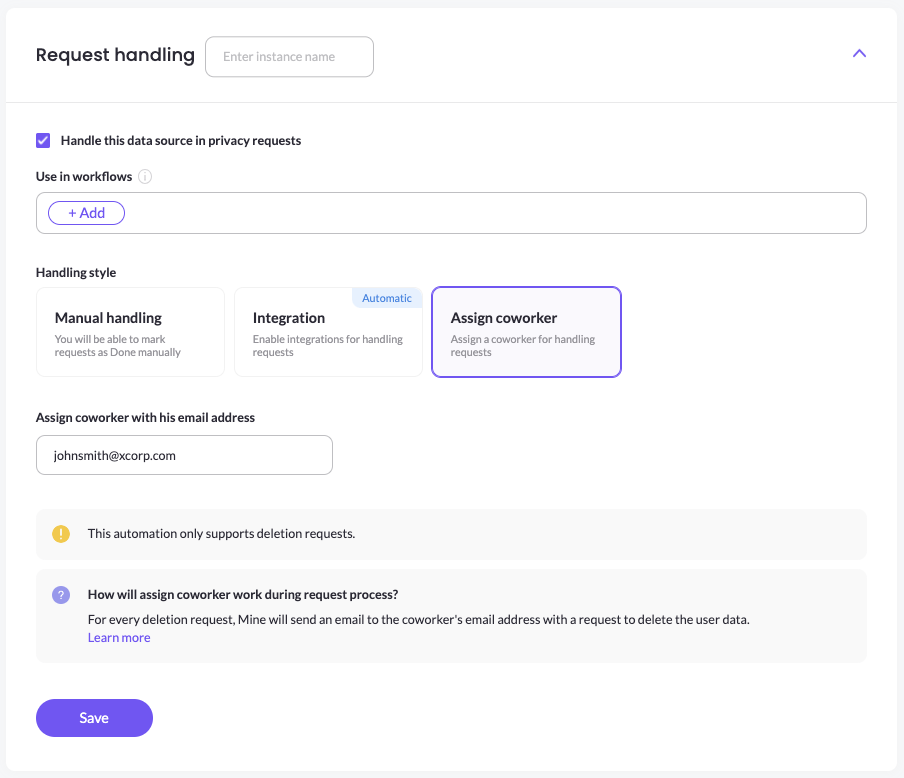The image size is (904, 778).
Task: Disable handling this data source in privacy requests
Action: click(x=43, y=140)
